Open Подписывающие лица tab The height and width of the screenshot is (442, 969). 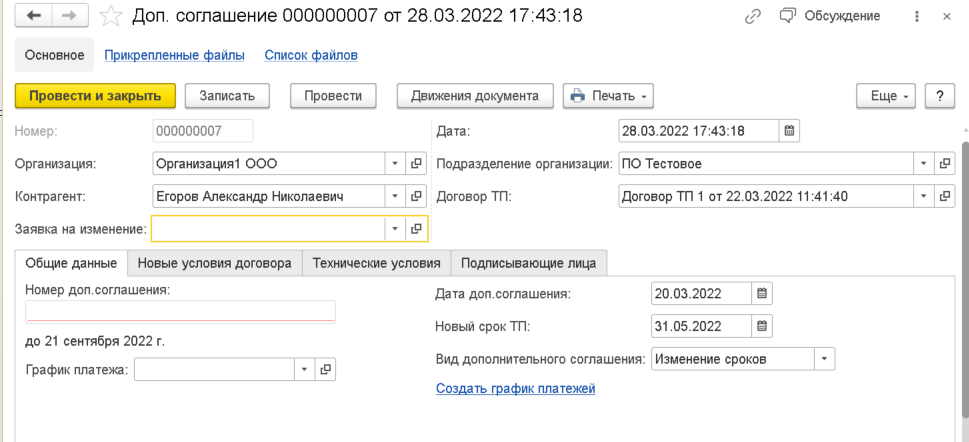529,263
